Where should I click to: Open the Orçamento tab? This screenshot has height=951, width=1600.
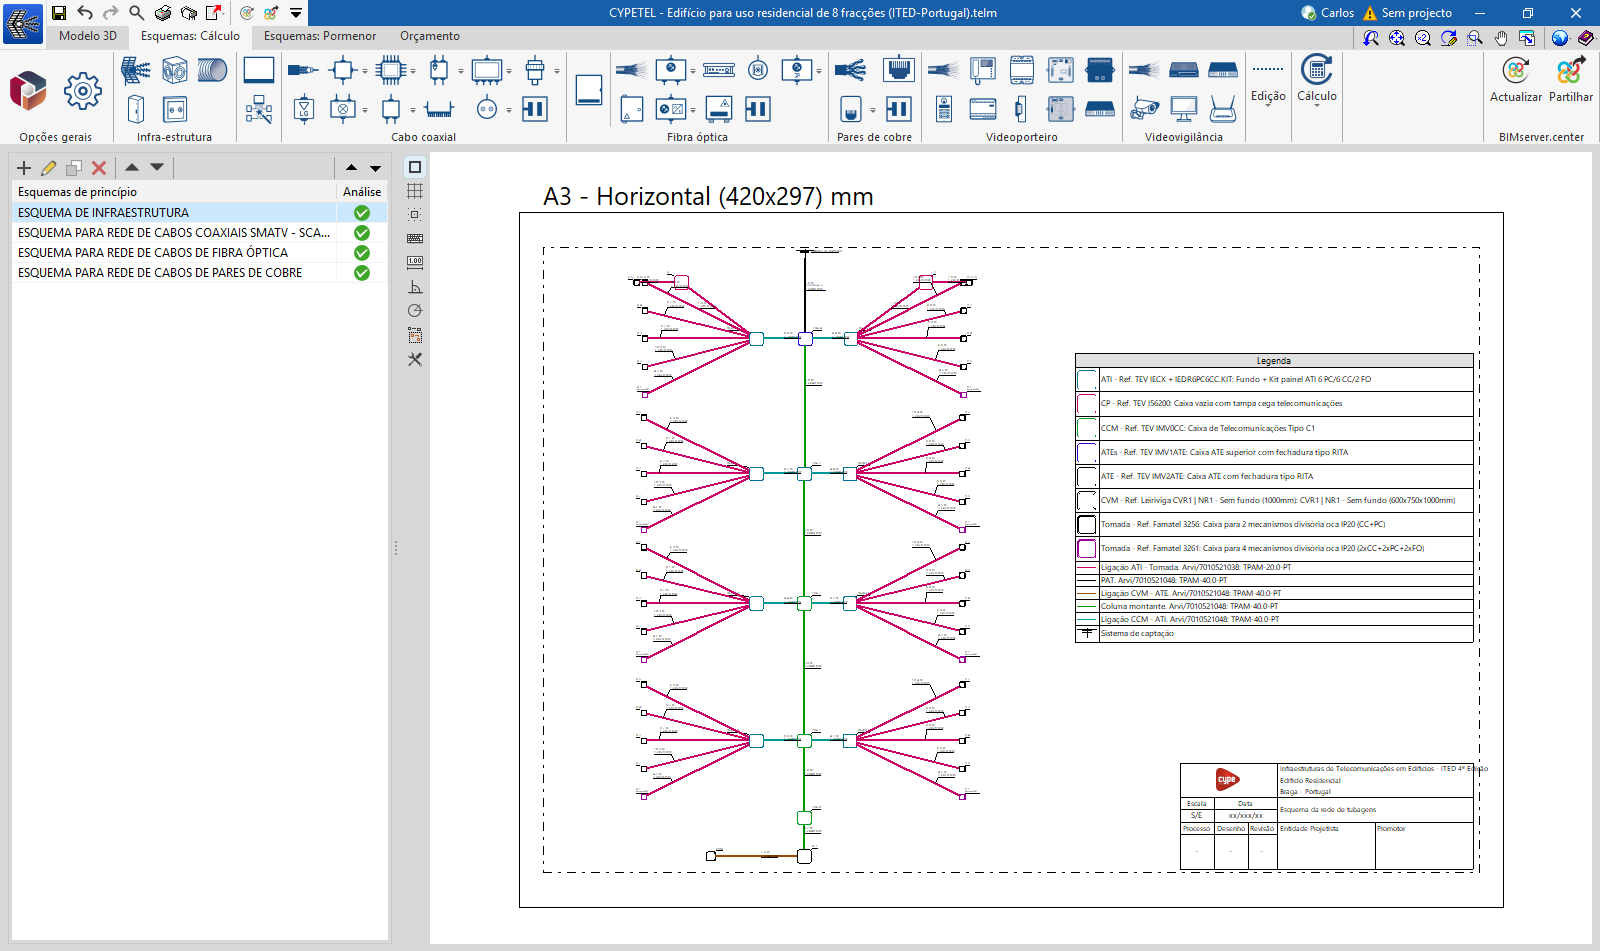(x=430, y=36)
